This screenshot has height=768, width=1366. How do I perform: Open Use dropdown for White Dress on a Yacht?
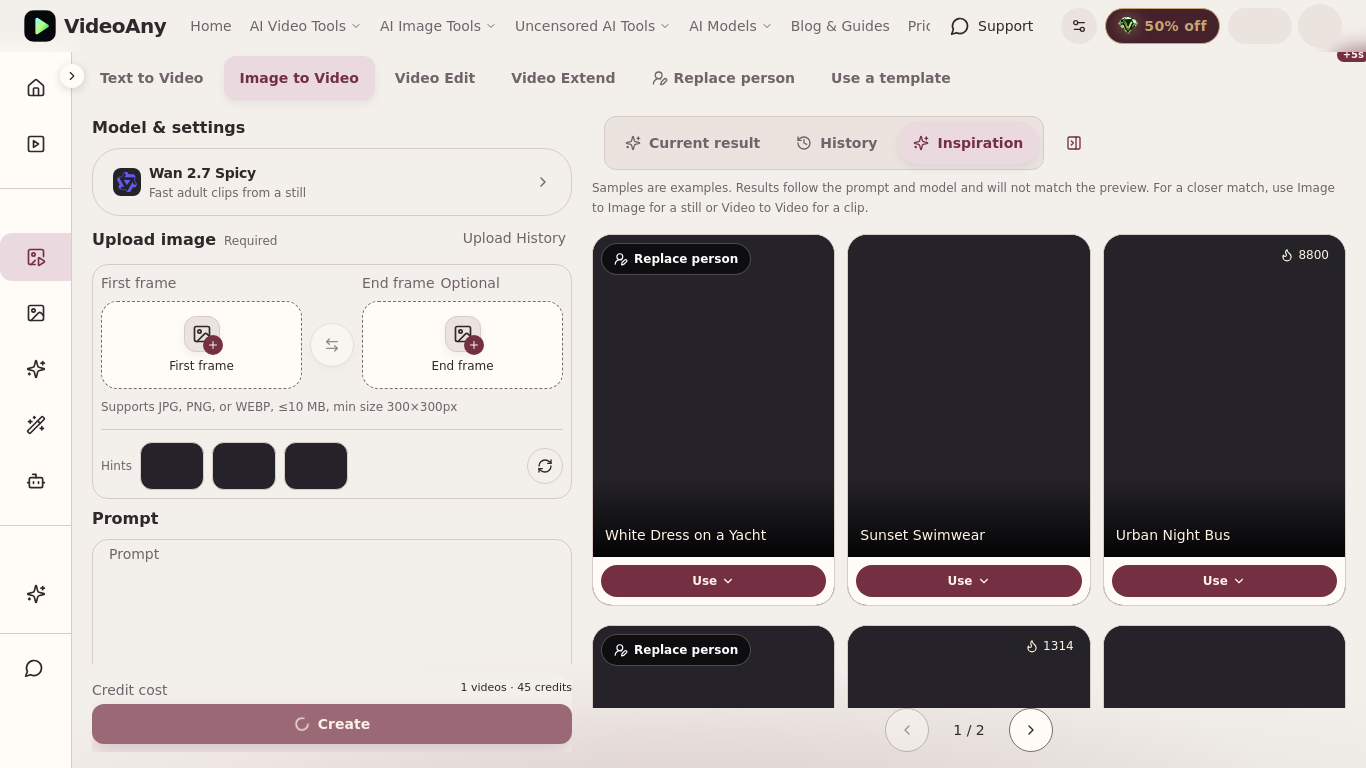coord(713,581)
